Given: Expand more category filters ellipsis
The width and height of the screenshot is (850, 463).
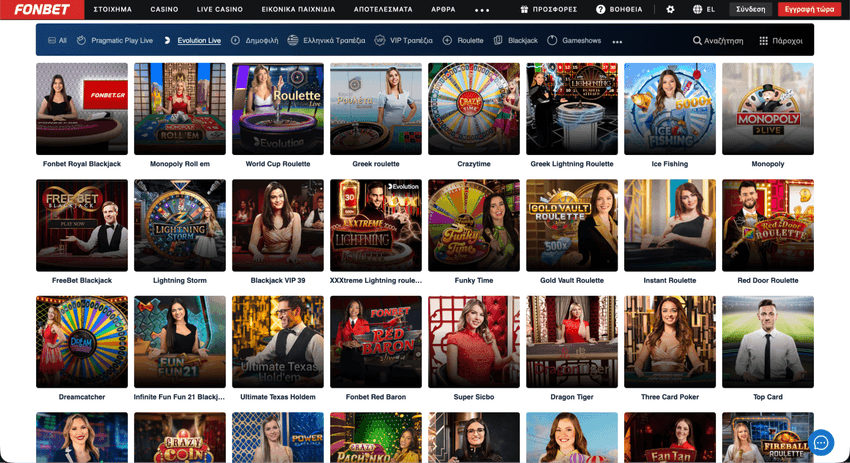Looking at the screenshot, I should tap(617, 42).
